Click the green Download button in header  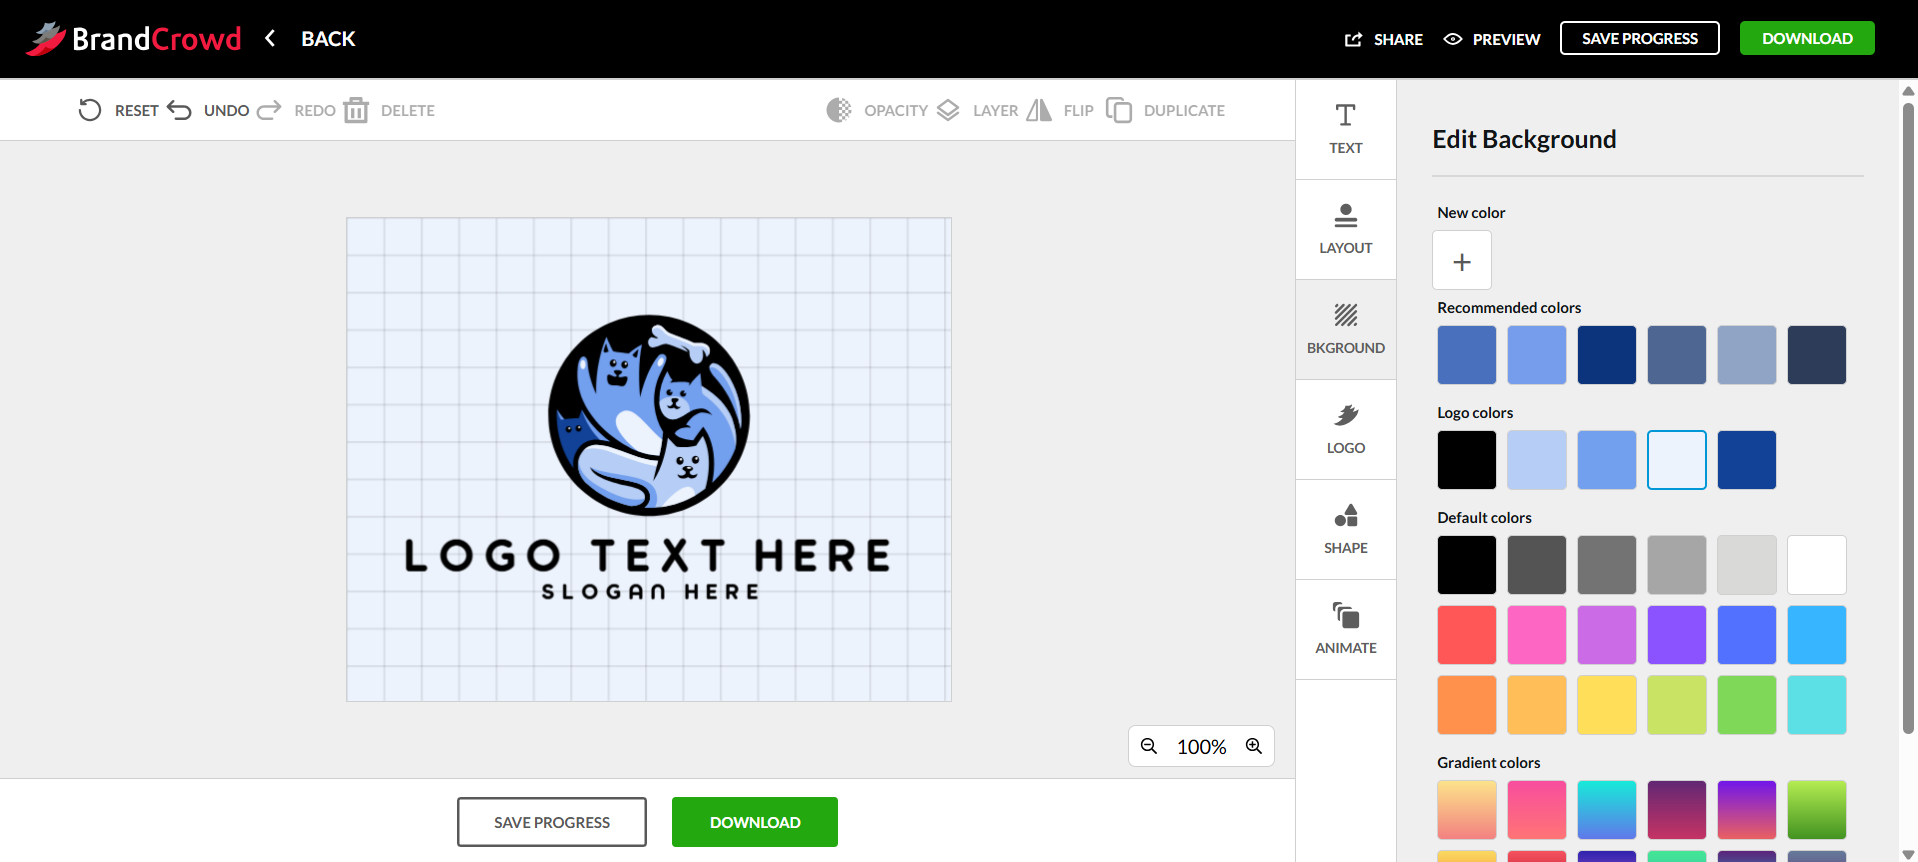1807,38
